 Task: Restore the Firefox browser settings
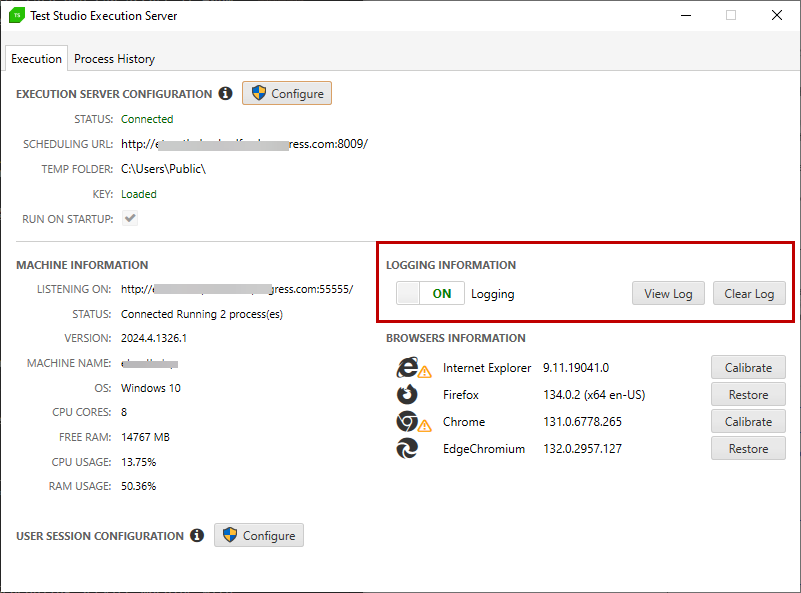748,395
